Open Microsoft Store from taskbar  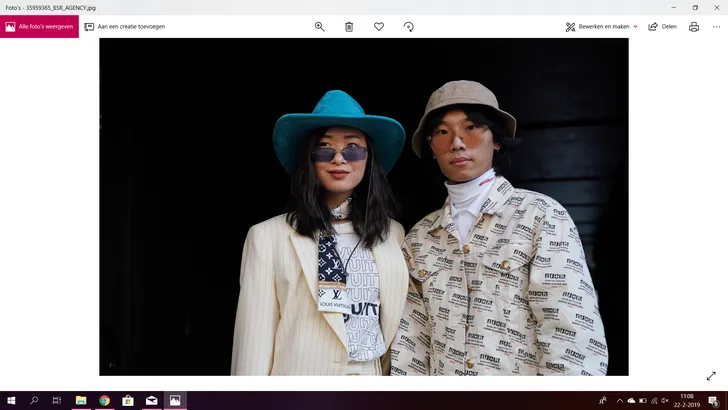[128, 400]
